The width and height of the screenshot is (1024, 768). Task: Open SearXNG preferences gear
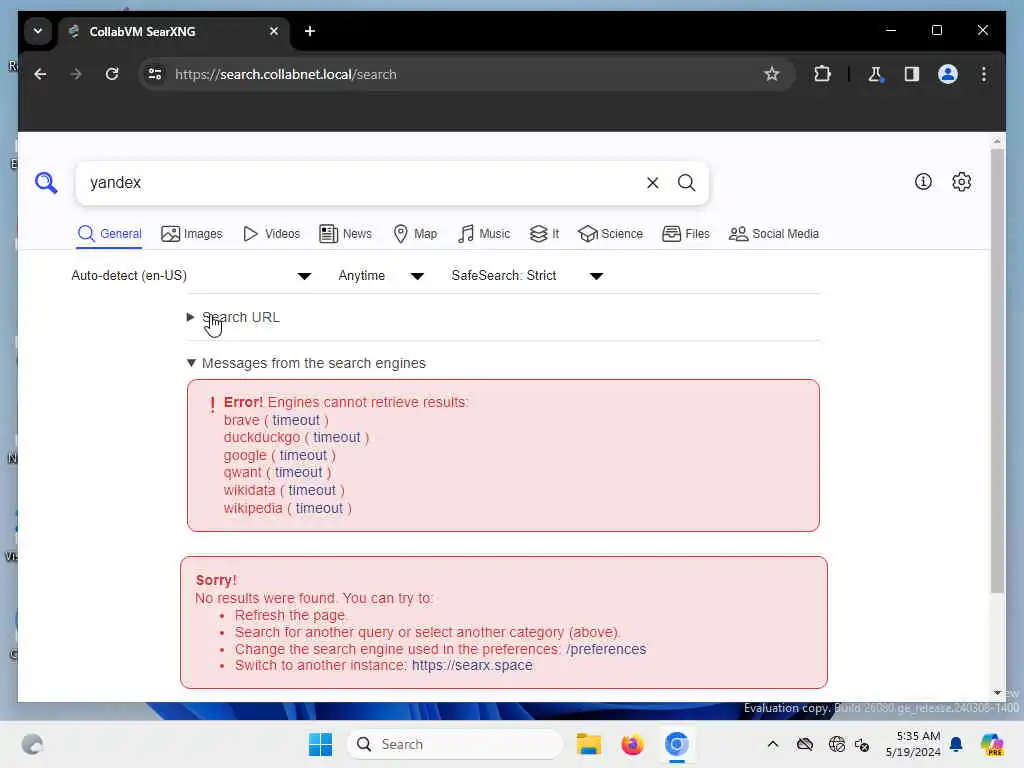tap(961, 182)
